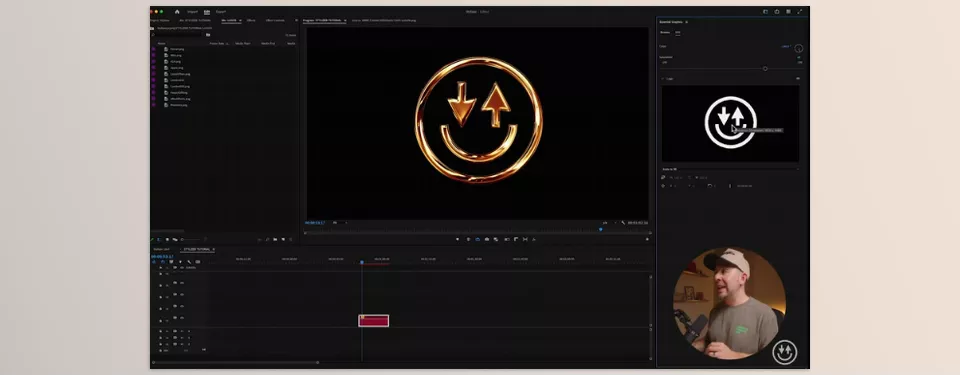Open Timeline display settings wrench
960x375 pixels.
point(189,262)
